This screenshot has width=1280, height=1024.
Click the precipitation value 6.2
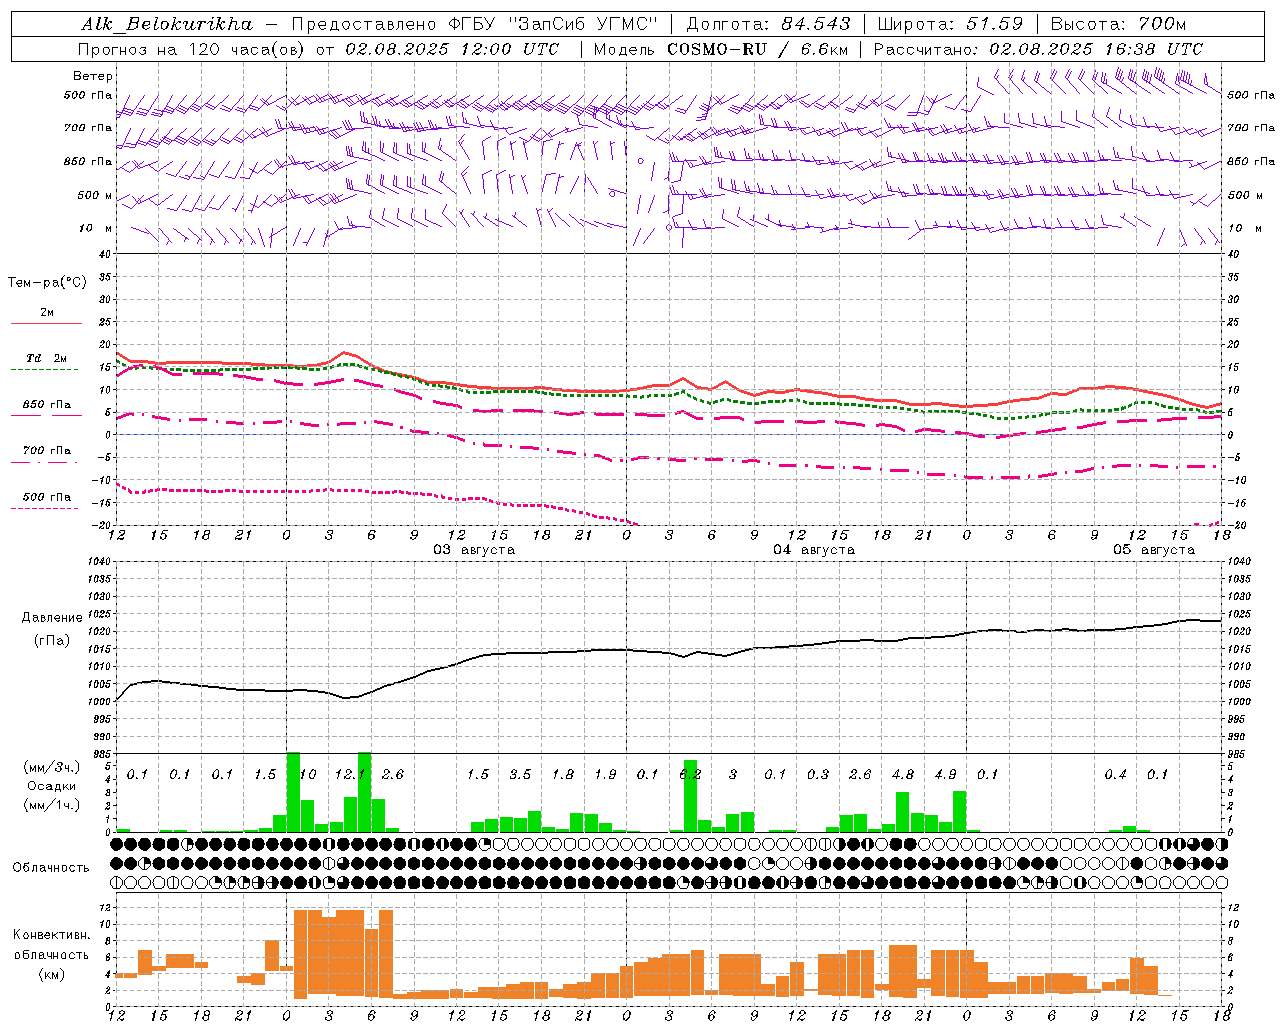[x=690, y=775]
